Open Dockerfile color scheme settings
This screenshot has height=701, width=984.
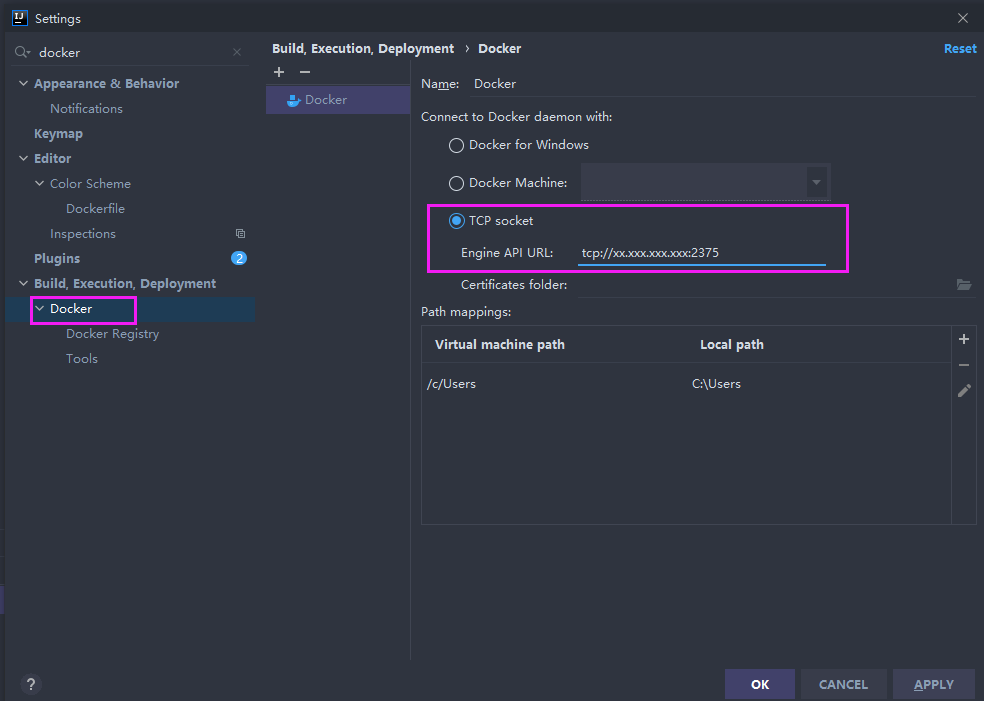coord(95,208)
